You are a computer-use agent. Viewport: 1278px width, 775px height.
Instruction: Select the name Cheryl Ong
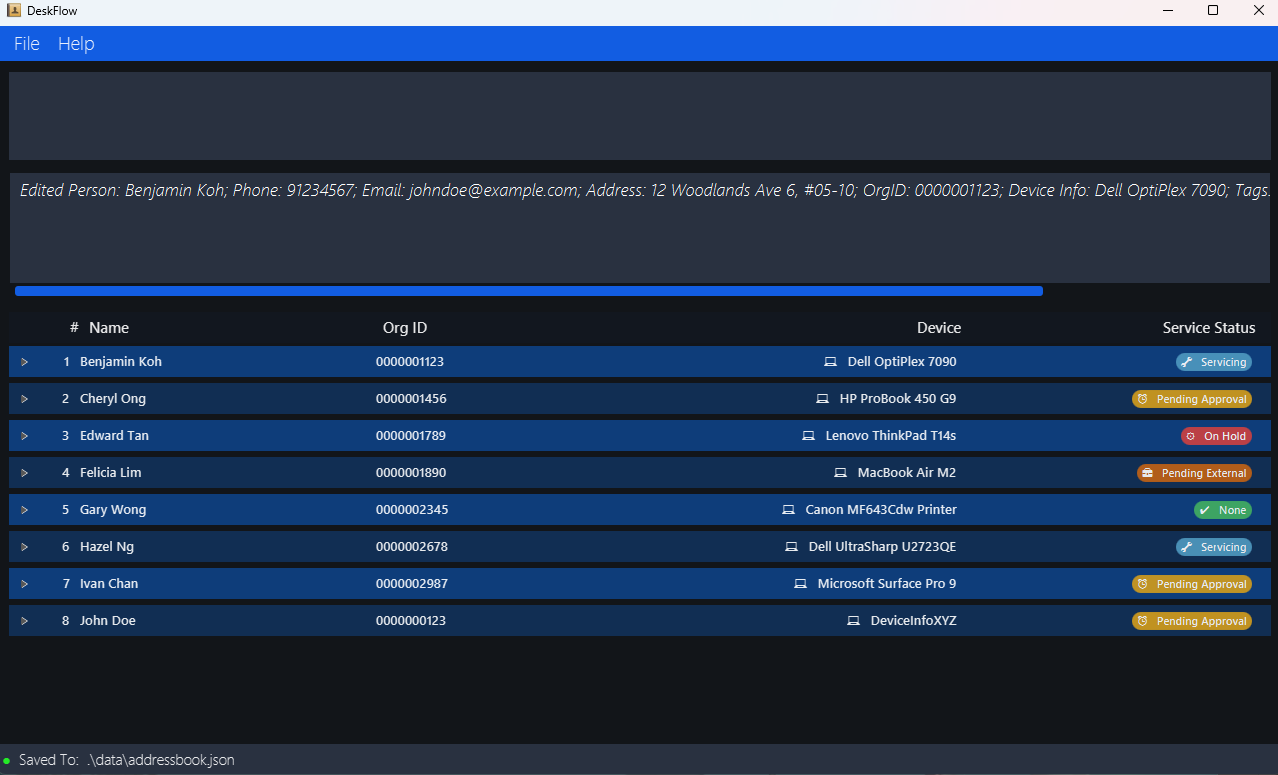[x=113, y=399]
